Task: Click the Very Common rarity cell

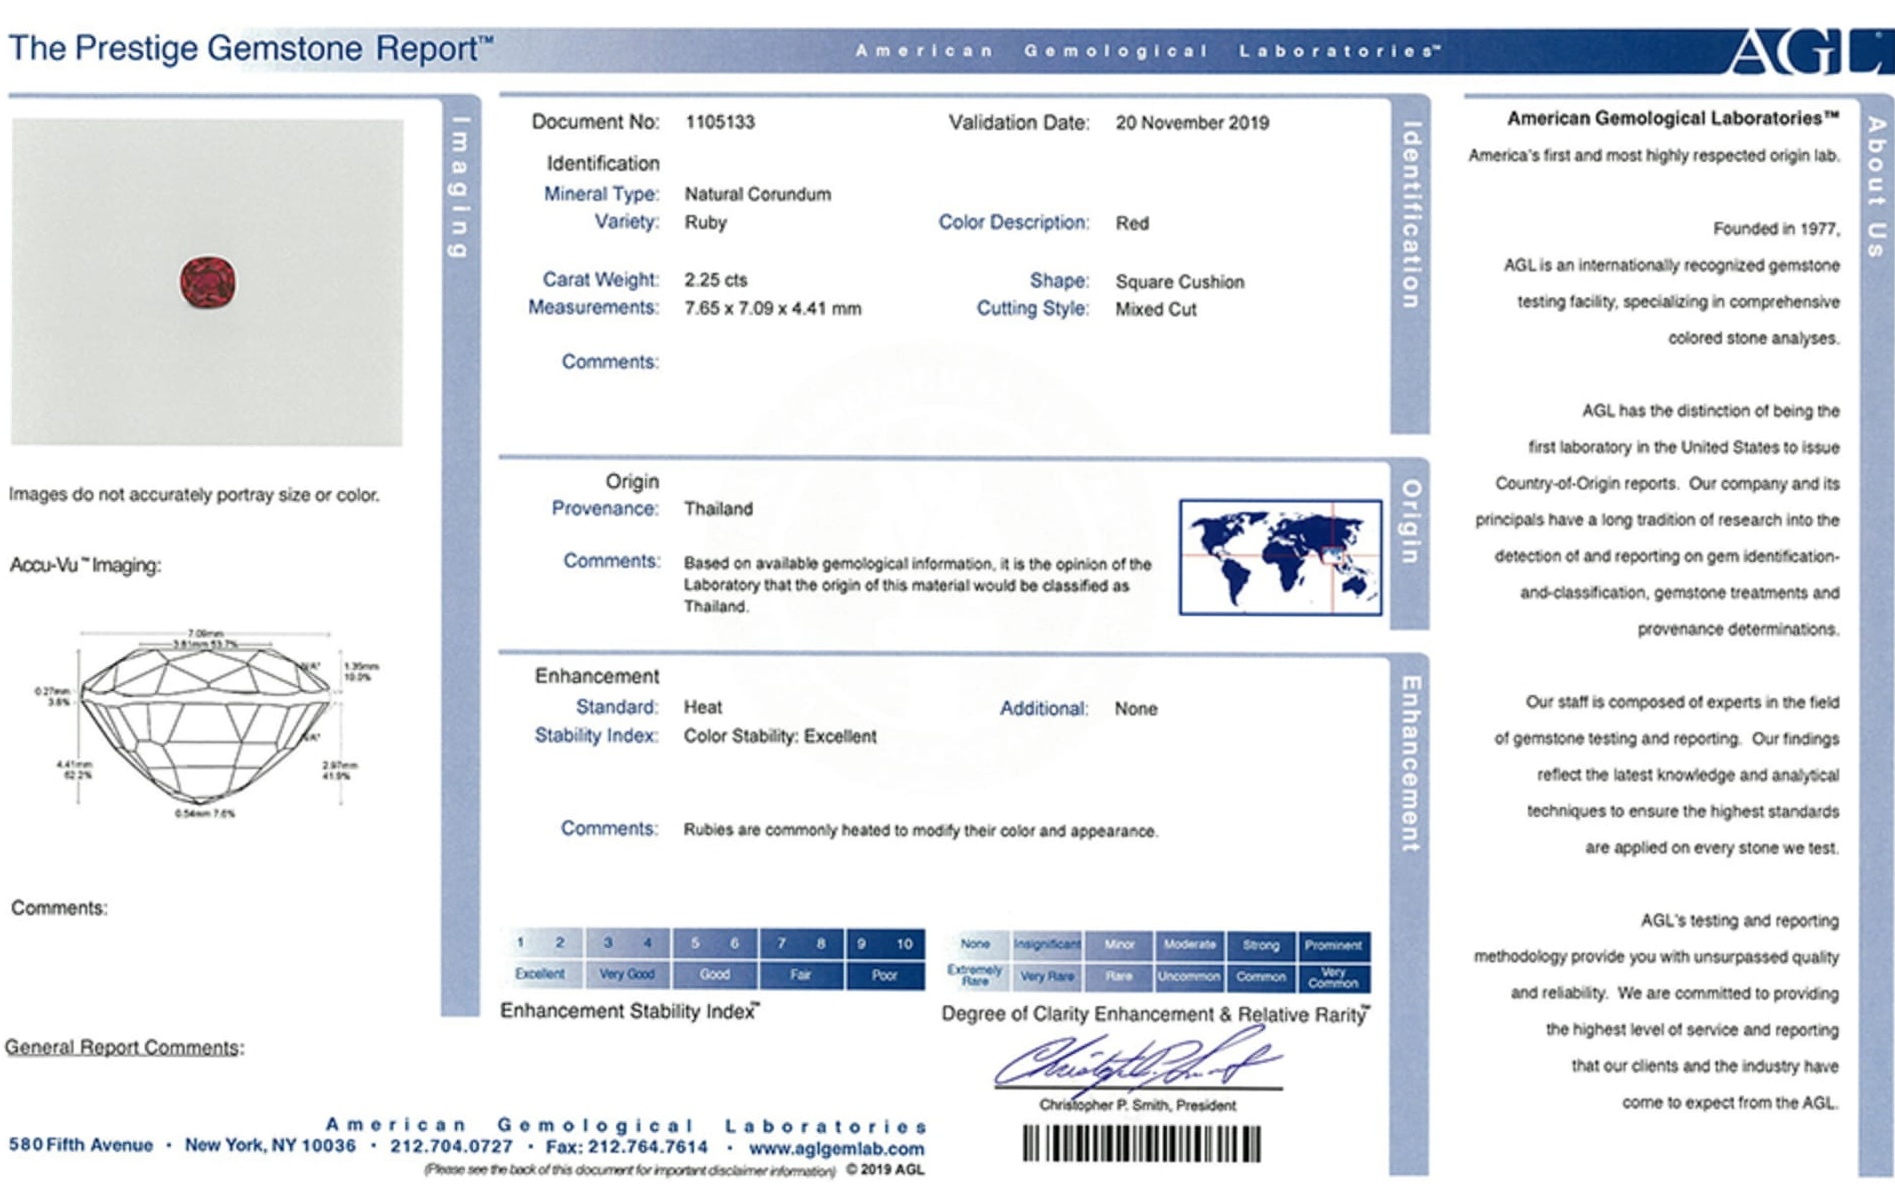Action: coord(1334,976)
